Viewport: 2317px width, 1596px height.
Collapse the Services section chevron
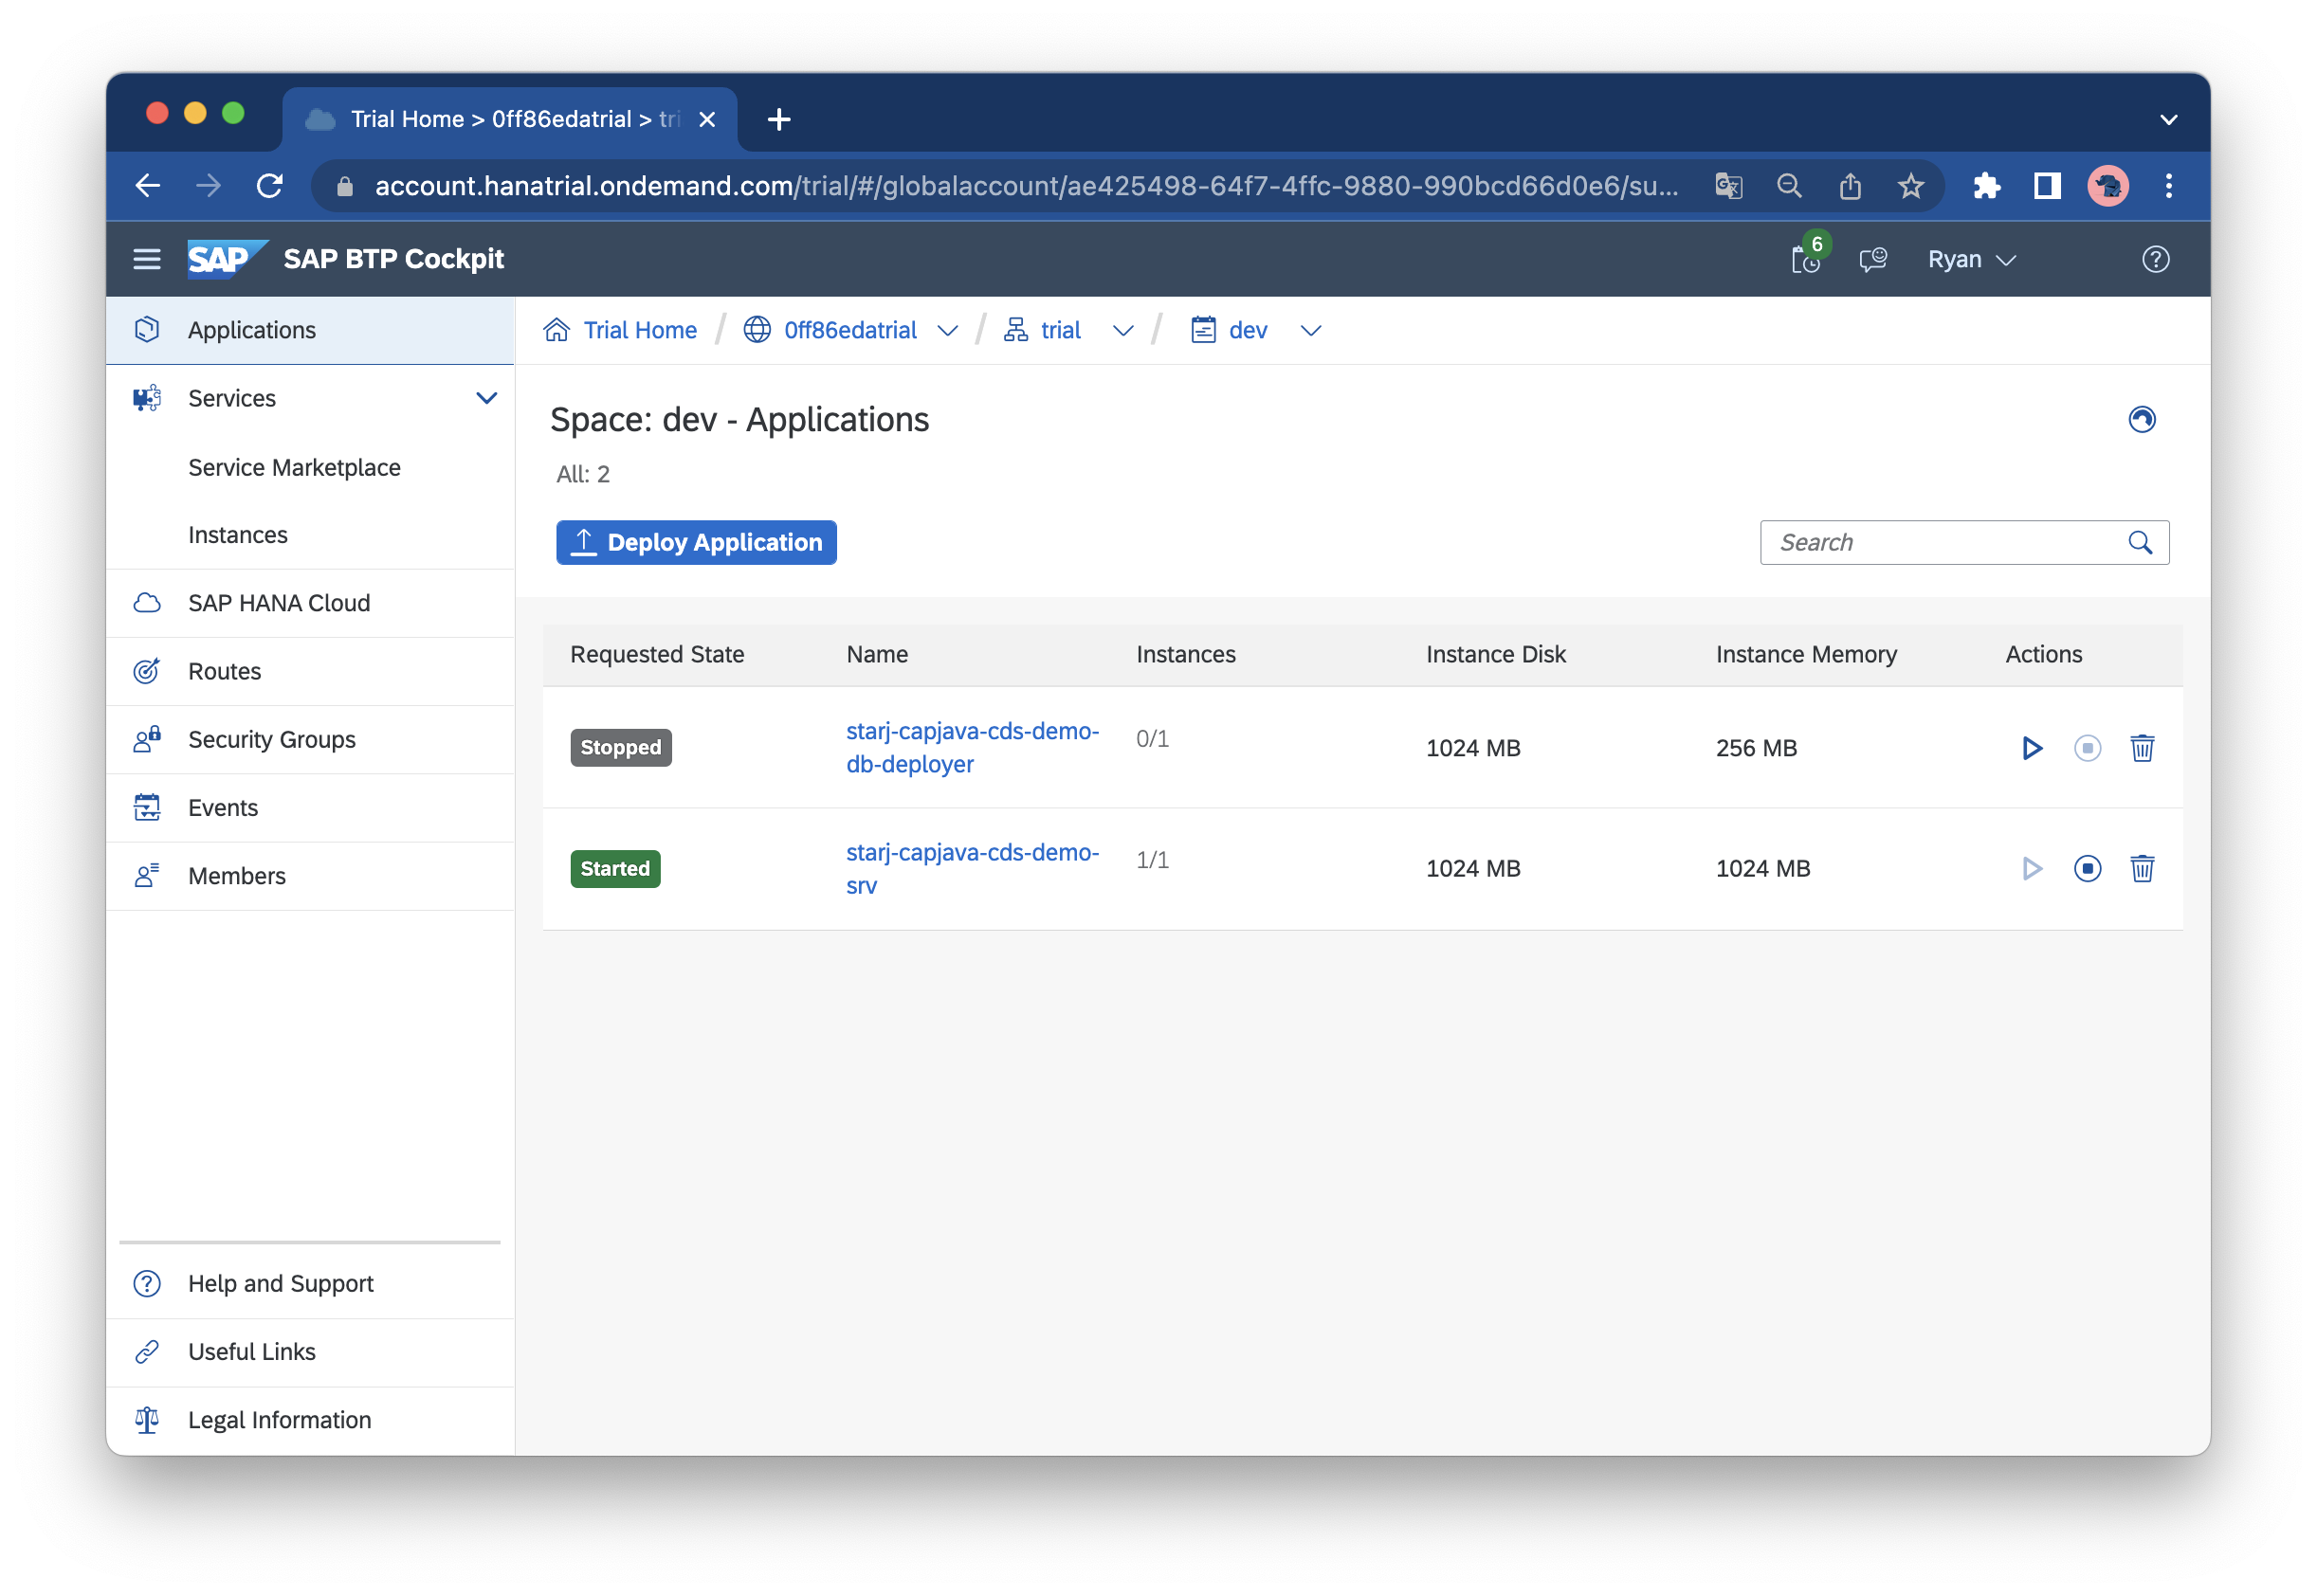coord(486,398)
